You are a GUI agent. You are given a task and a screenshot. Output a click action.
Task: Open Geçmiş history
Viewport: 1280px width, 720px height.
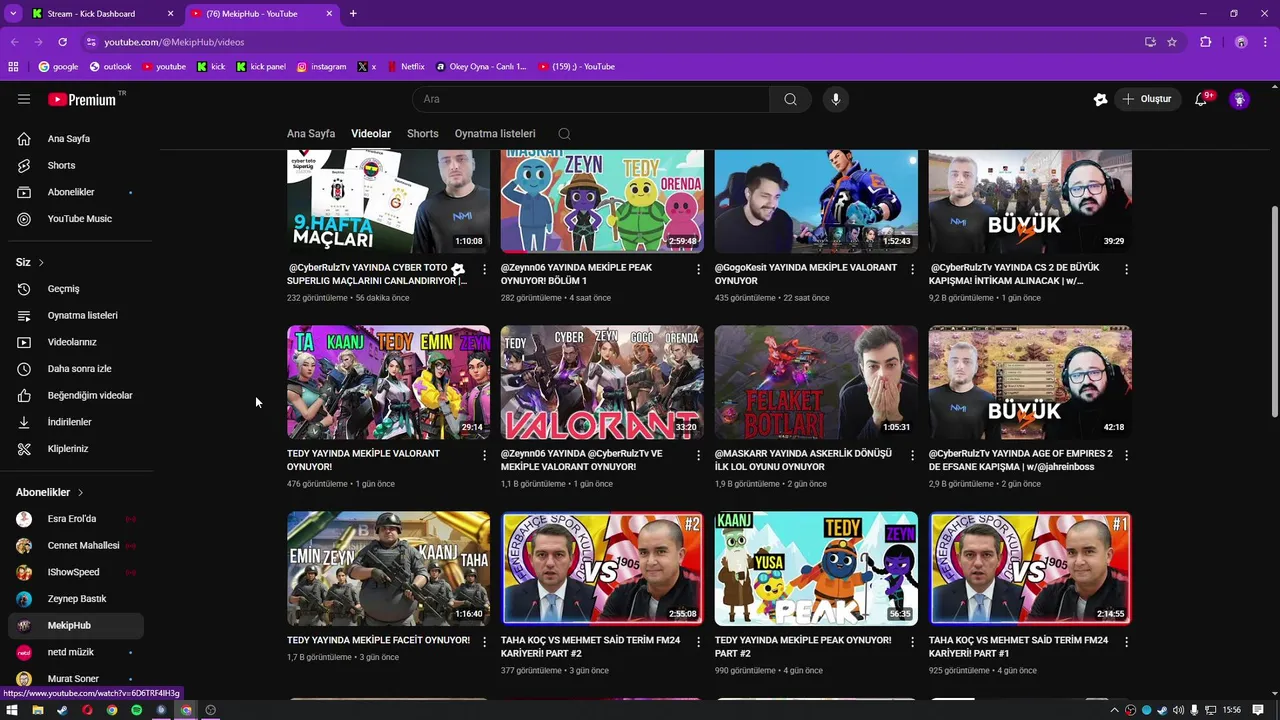pyautogui.click(x=76, y=289)
